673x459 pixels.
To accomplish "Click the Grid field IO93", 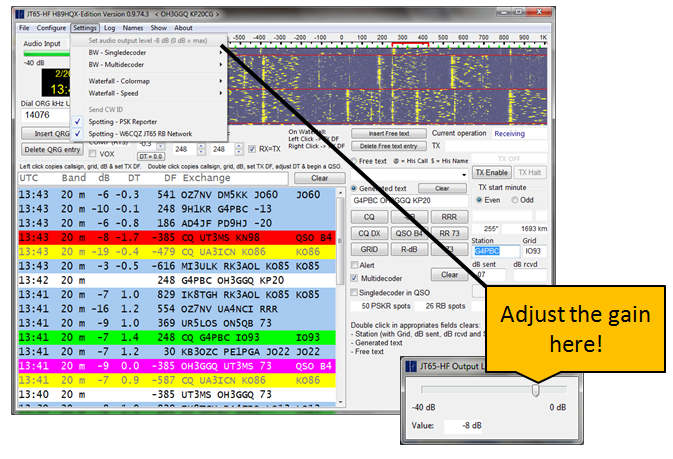I will [534, 251].
